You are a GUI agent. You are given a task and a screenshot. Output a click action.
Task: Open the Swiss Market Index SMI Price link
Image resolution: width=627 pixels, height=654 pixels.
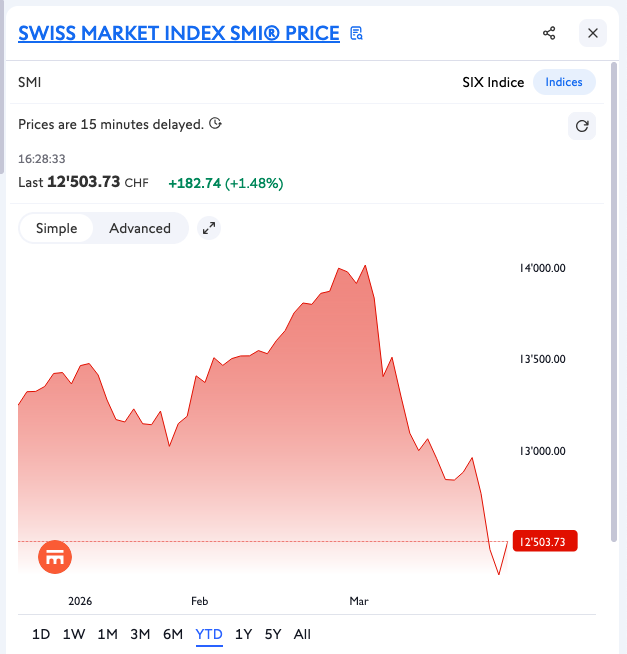coord(179,33)
